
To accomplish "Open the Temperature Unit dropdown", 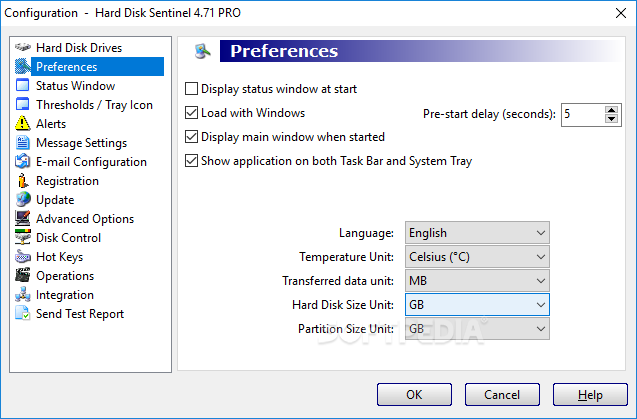I will pos(477,257).
